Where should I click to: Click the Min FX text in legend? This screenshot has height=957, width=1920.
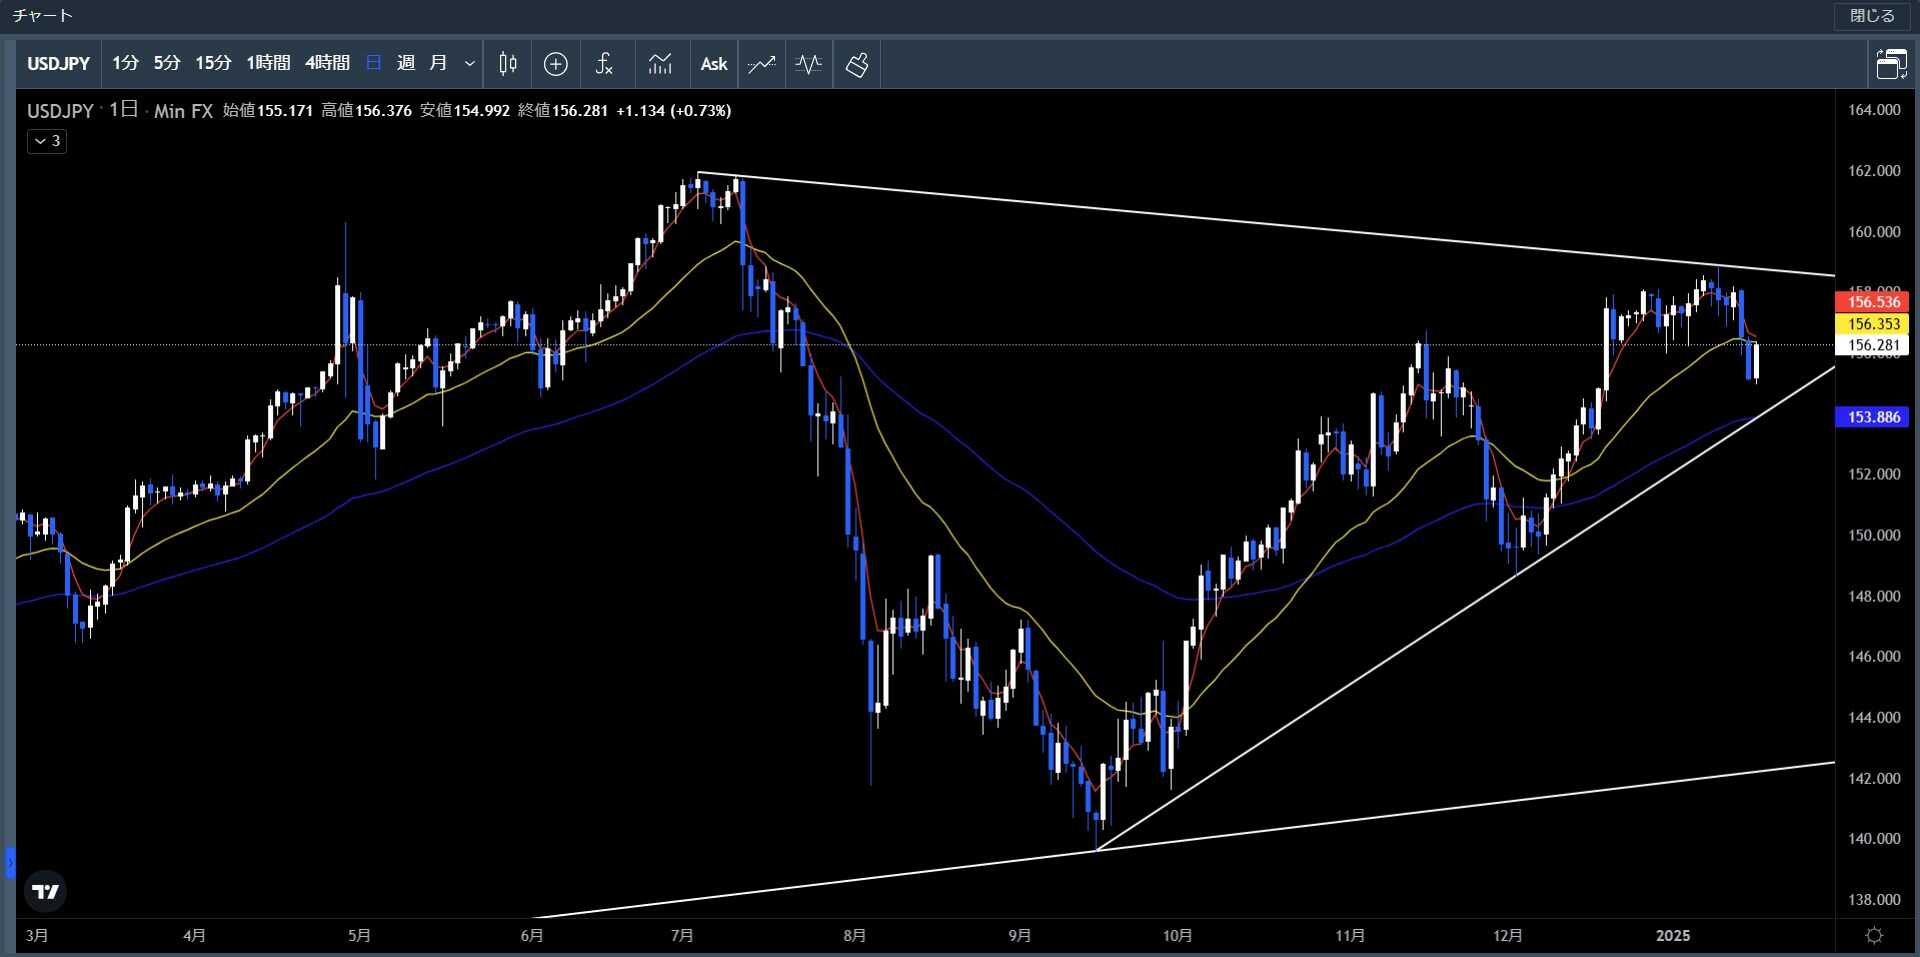[x=183, y=111]
